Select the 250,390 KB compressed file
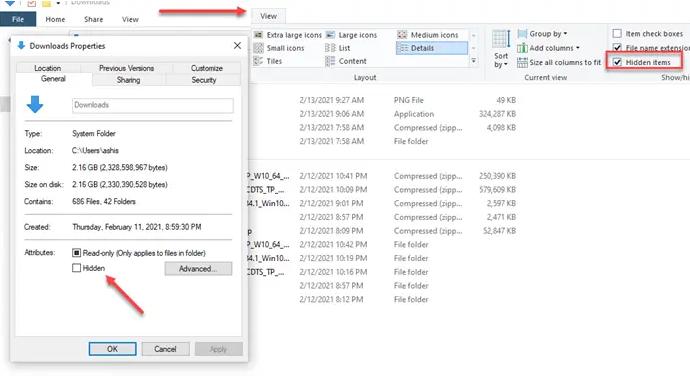Screen dimensions: 690x378 click(x=383, y=176)
